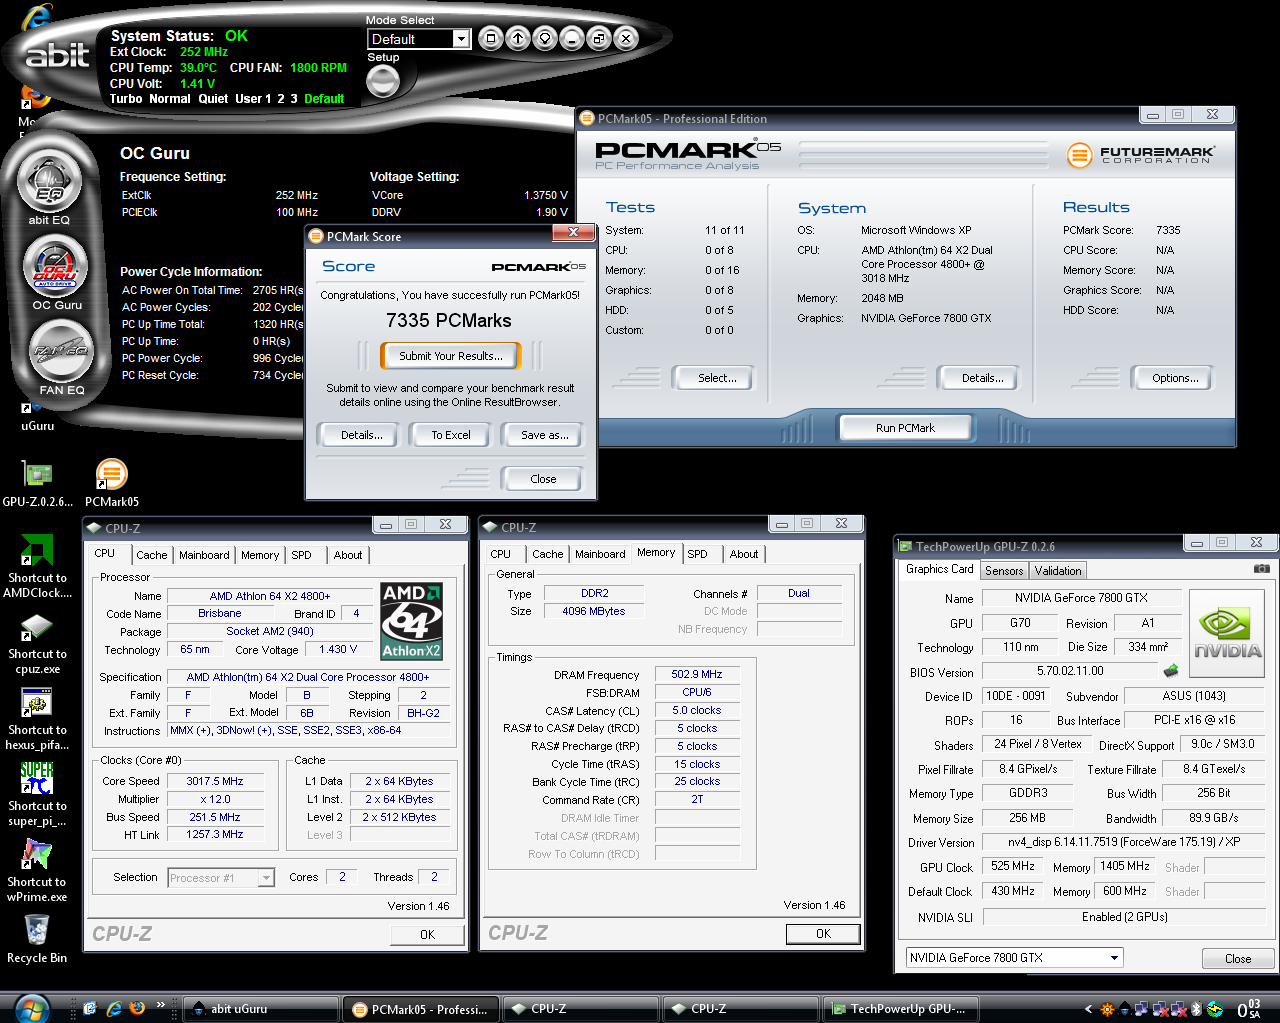Open the Validation tab in GPU-Z
1280x1023 pixels.
(1058, 571)
